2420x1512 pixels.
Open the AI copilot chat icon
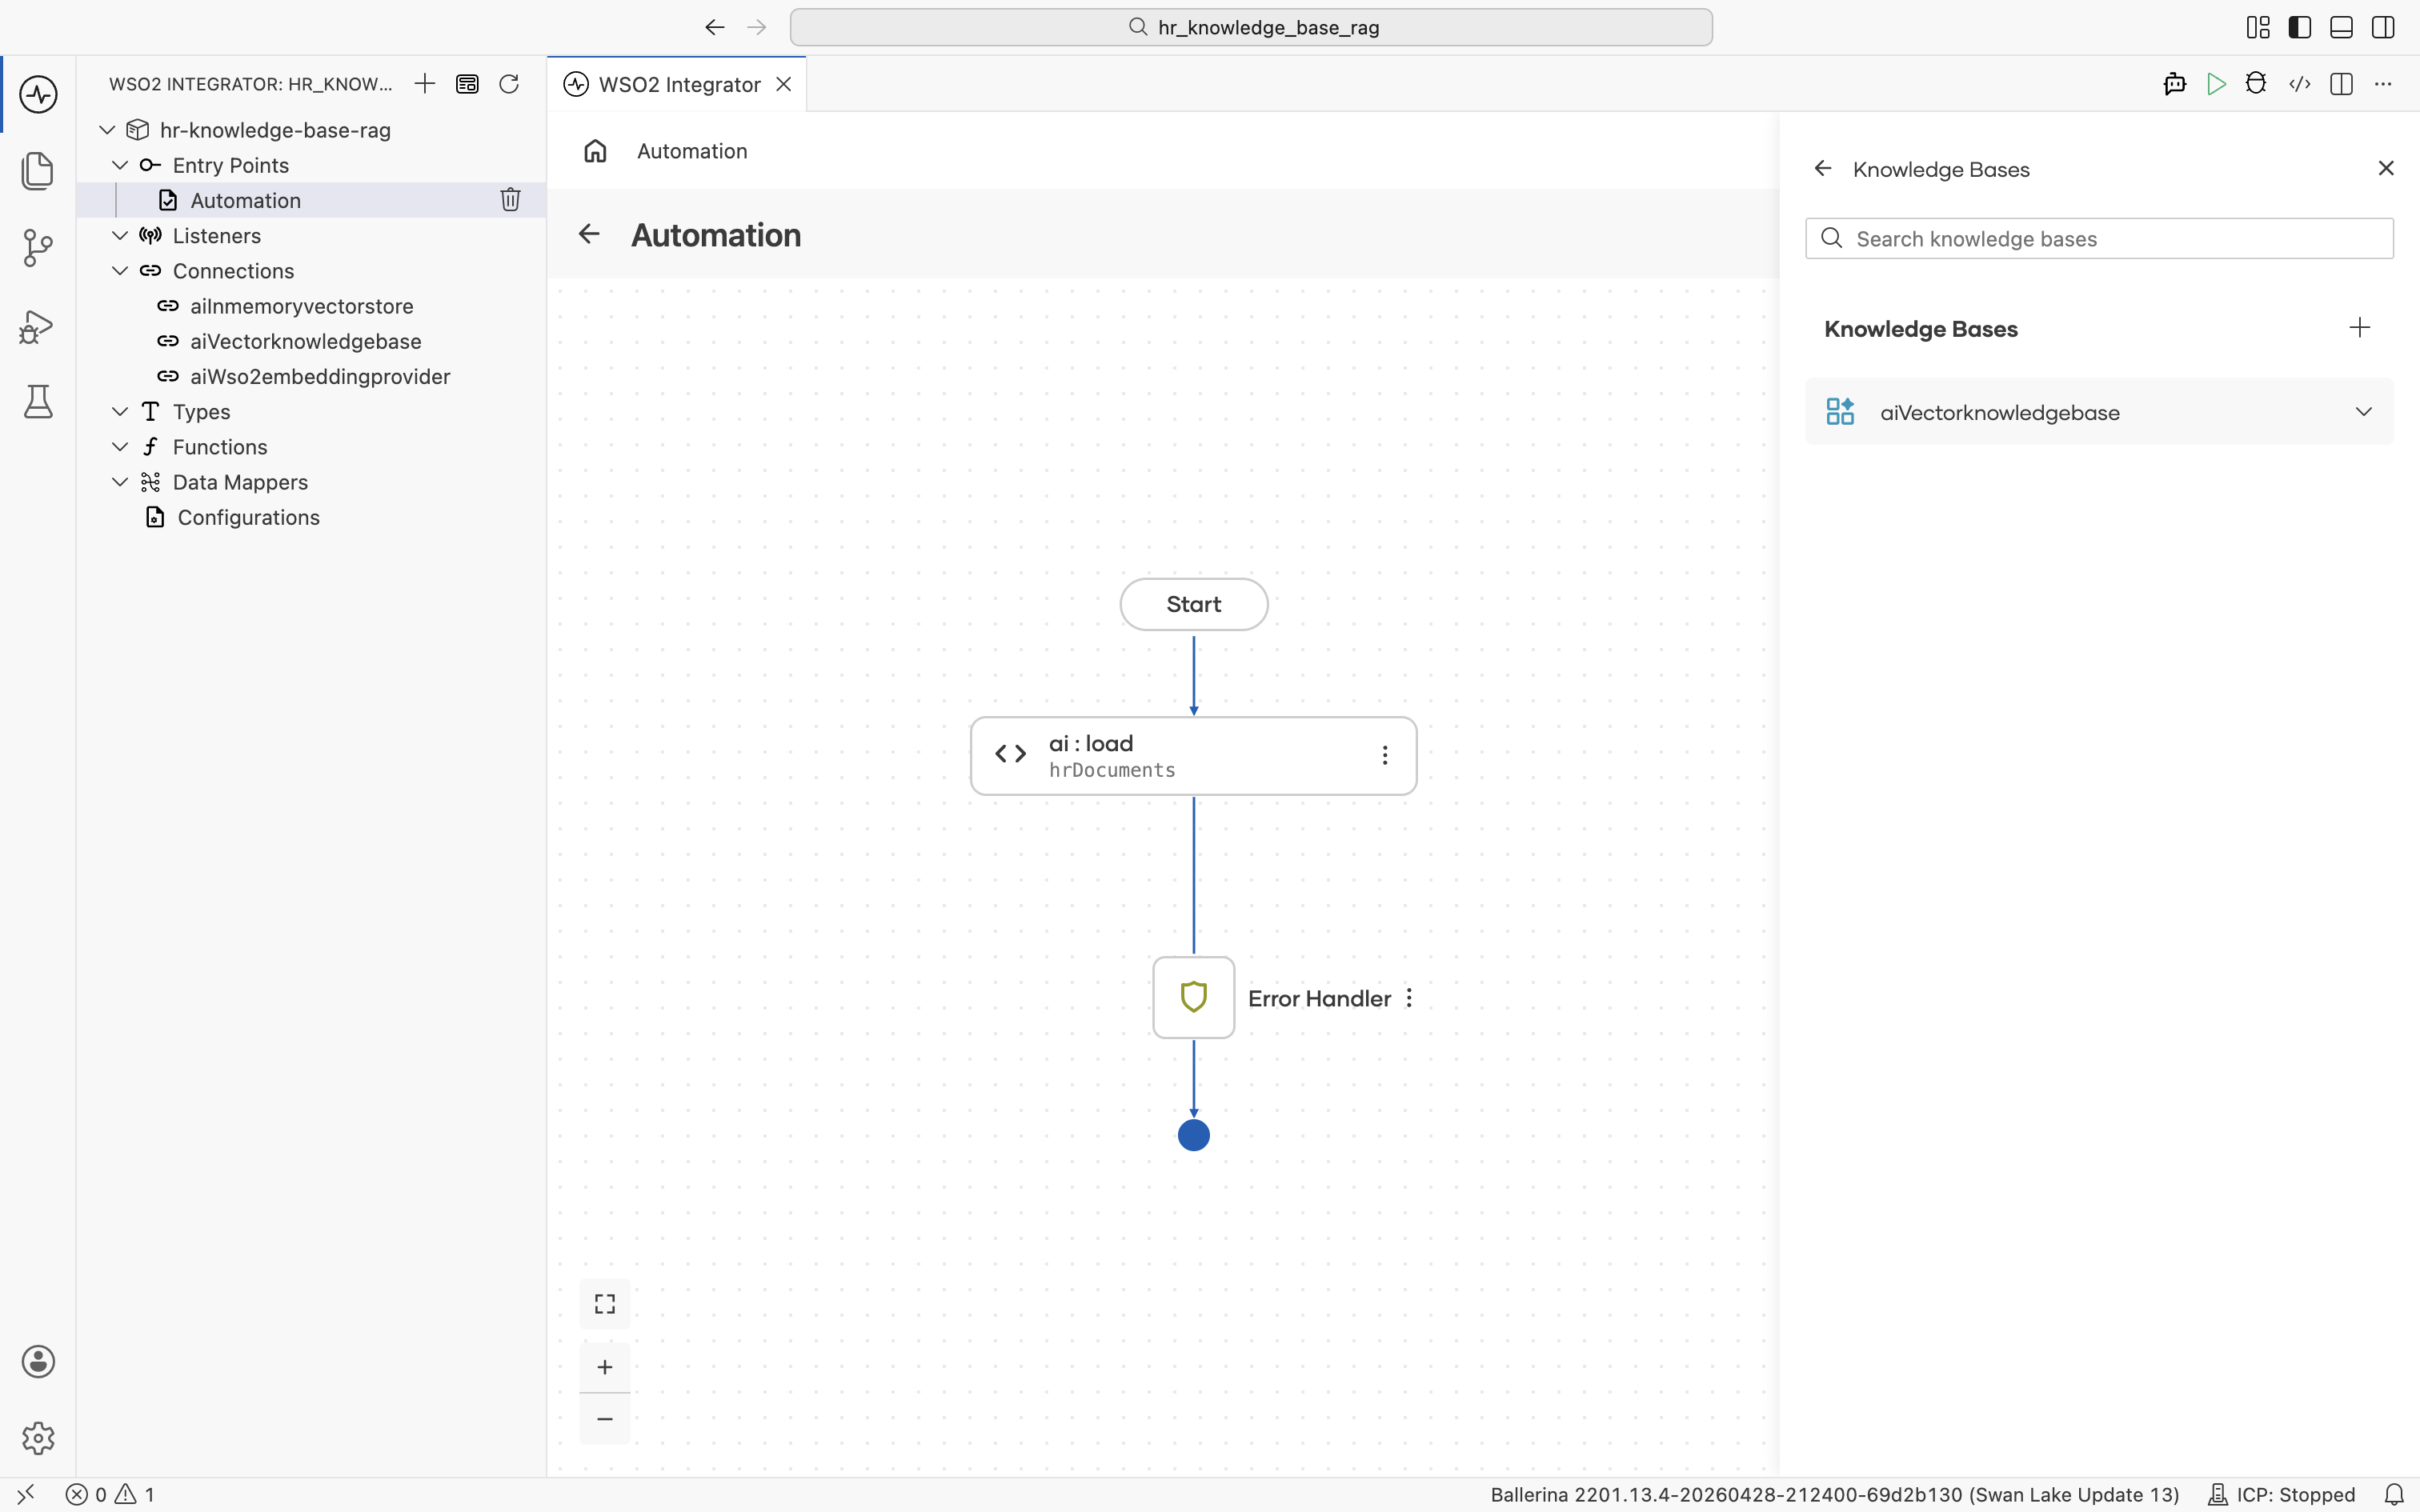2174,84
